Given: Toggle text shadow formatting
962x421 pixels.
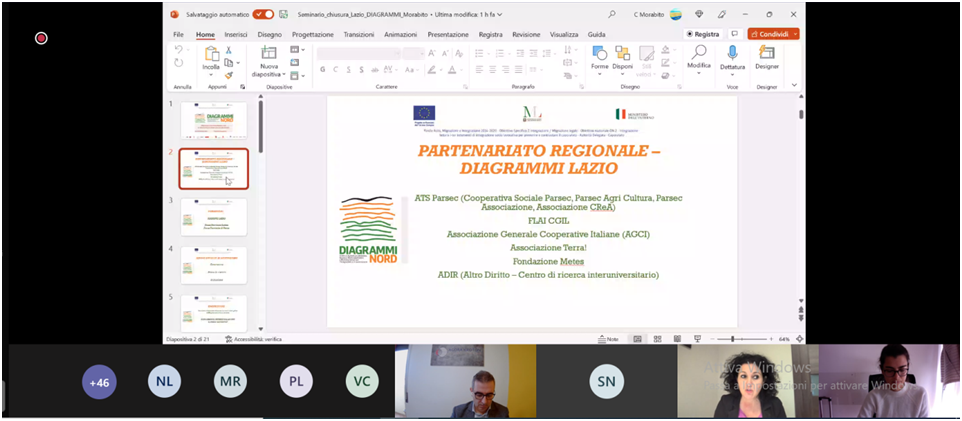Looking at the screenshot, I should [361, 69].
